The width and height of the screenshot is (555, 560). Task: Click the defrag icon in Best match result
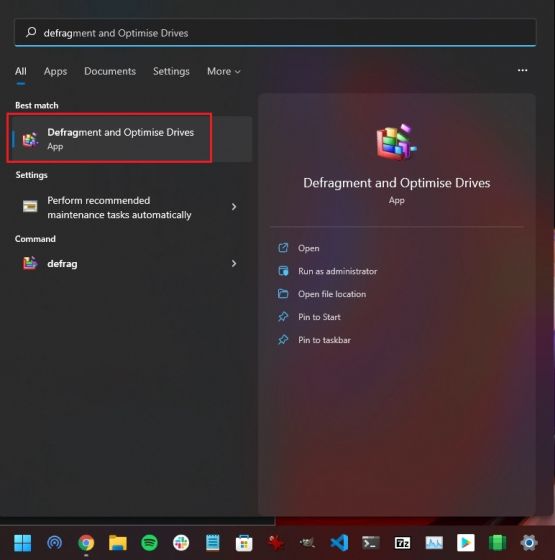[x=30, y=139]
